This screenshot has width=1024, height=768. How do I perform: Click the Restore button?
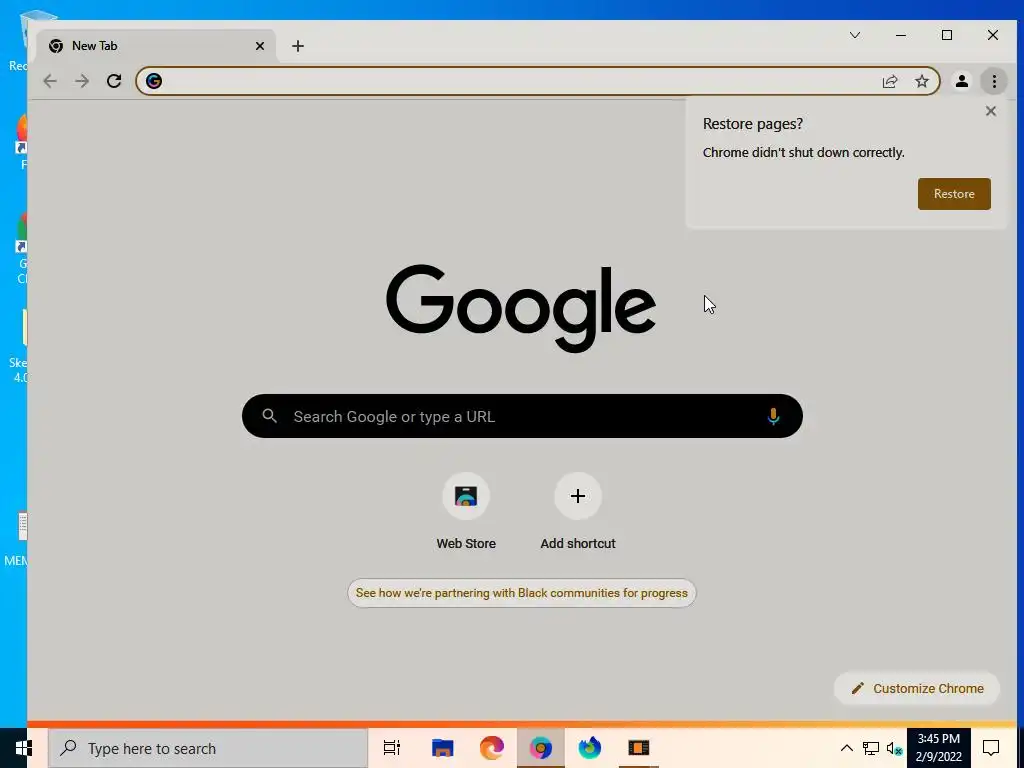point(954,194)
